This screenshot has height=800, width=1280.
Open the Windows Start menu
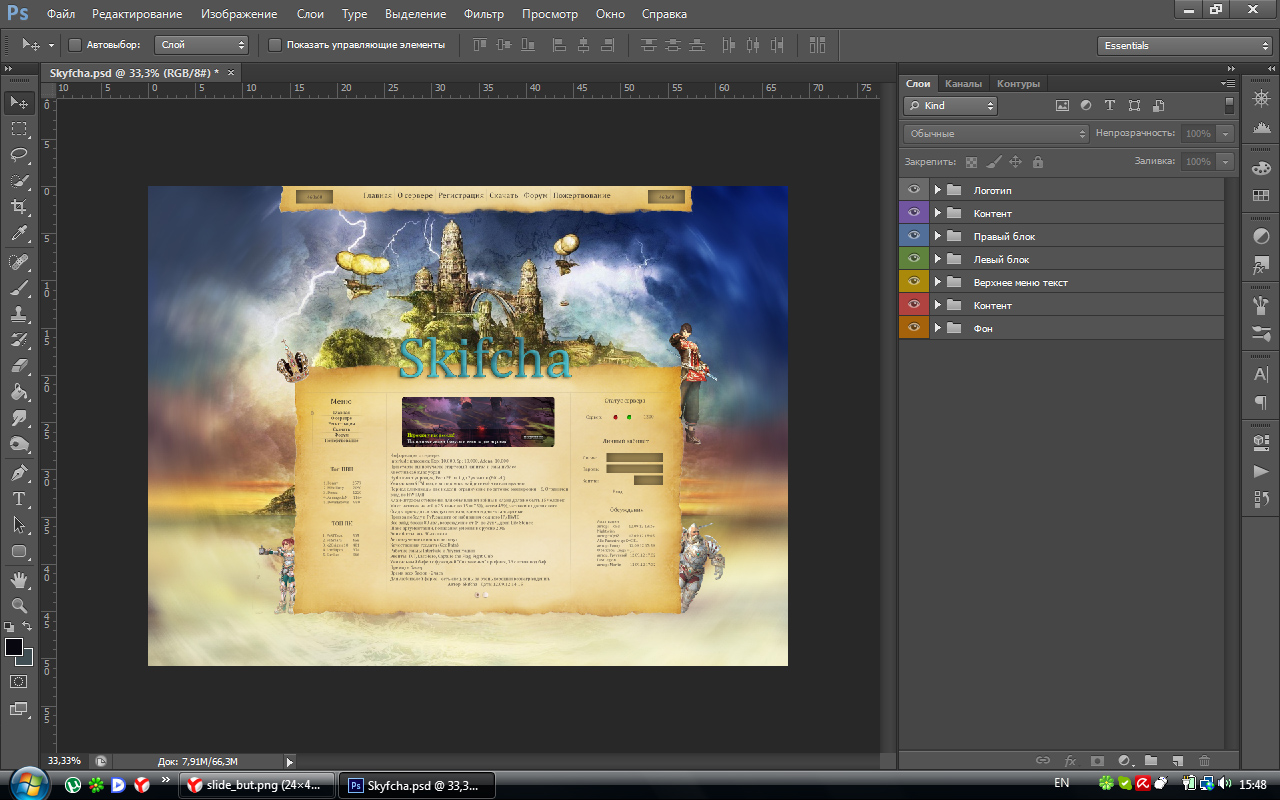pyautogui.click(x=28, y=783)
